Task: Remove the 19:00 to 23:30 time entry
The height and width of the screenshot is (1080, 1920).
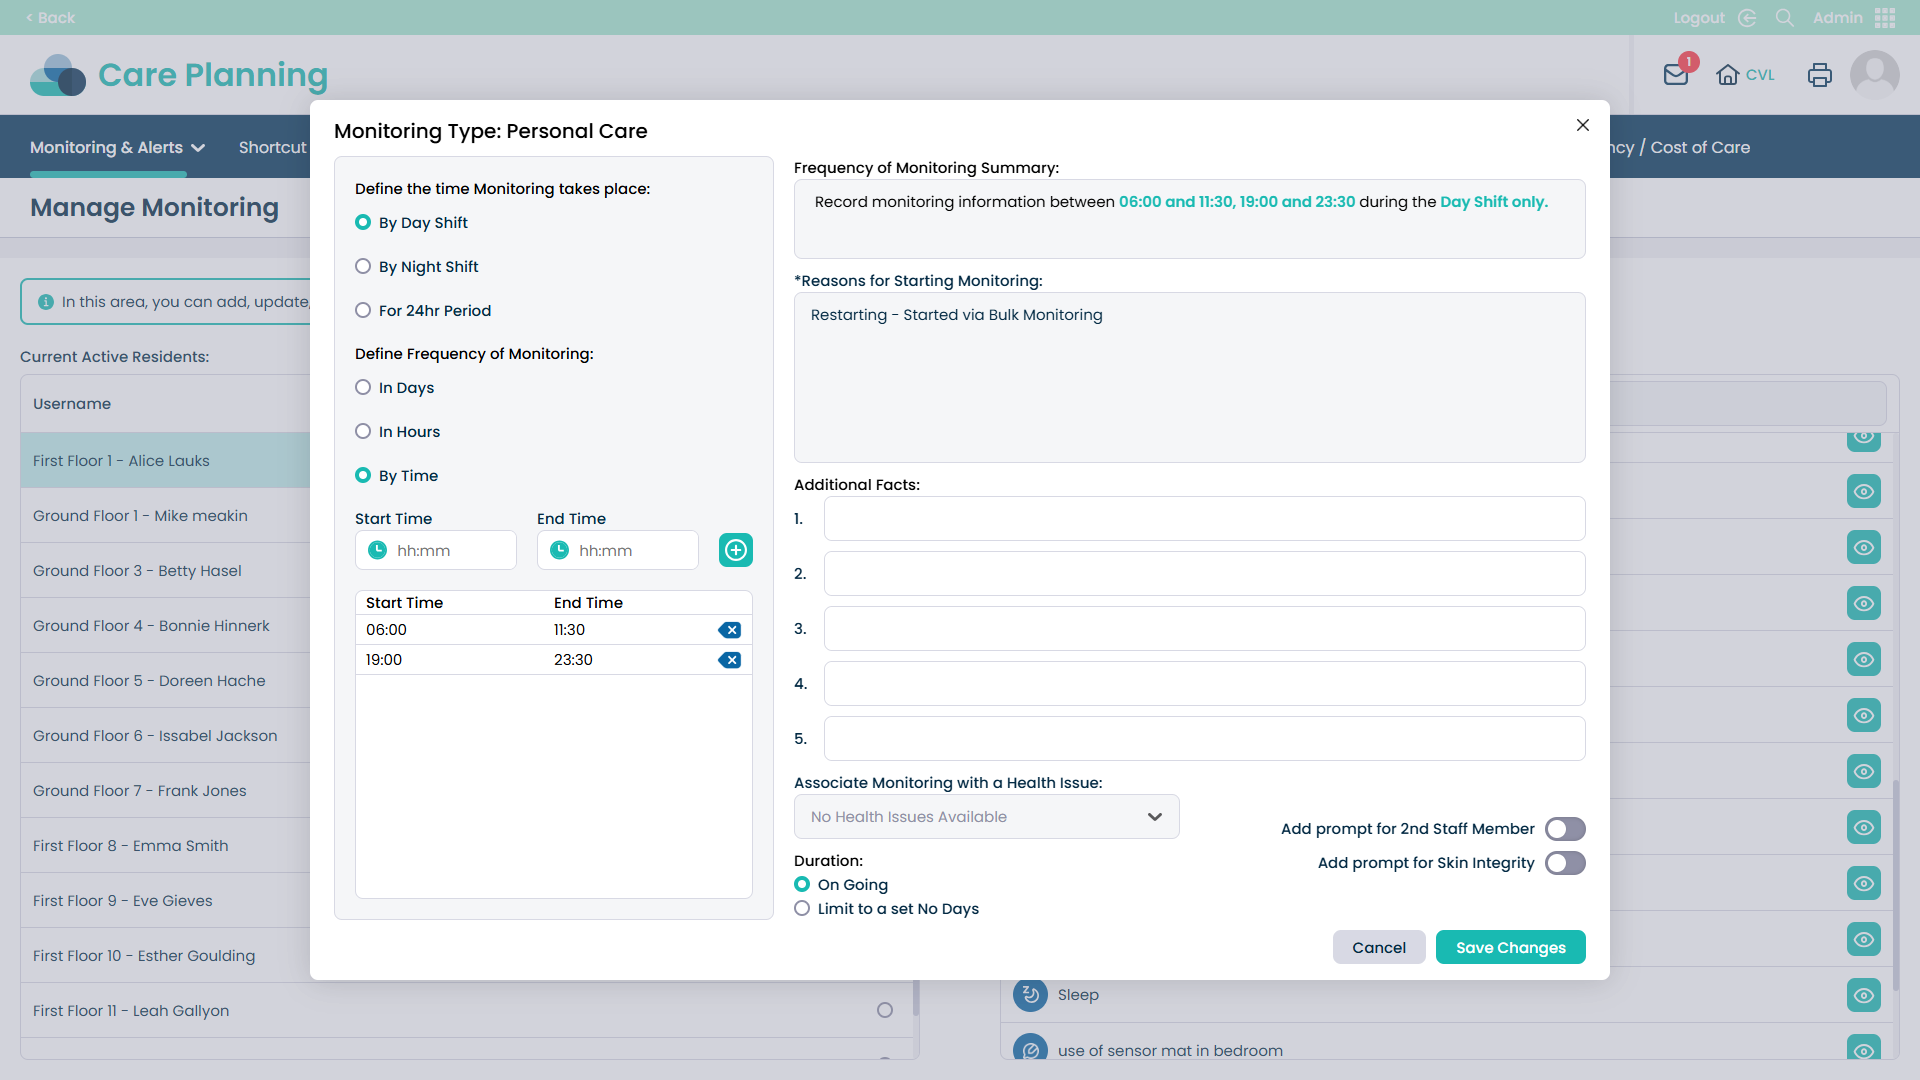Action: [x=730, y=660]
